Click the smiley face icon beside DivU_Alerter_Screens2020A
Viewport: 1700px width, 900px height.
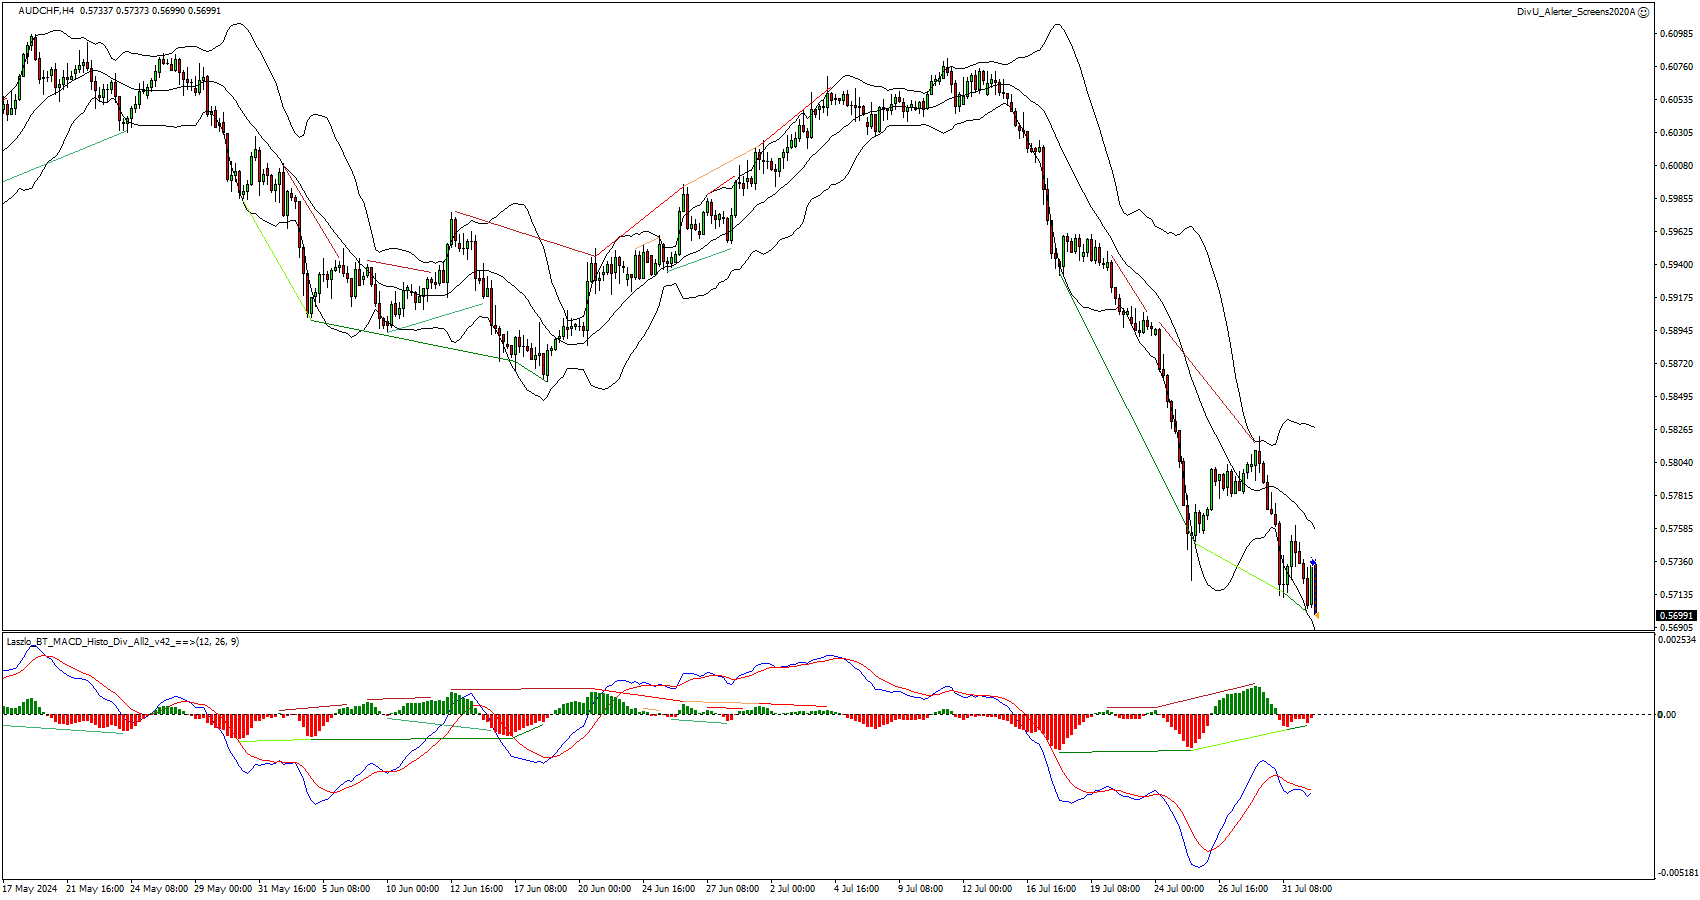1644,12
